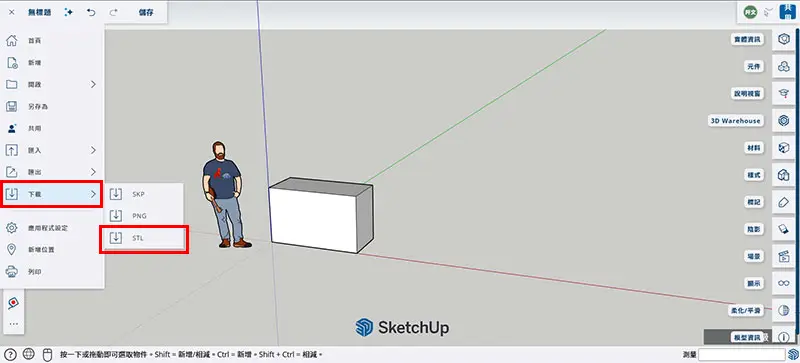Click the SketchUp logo icon beside measurement box
800x363 pixels.
793,354
